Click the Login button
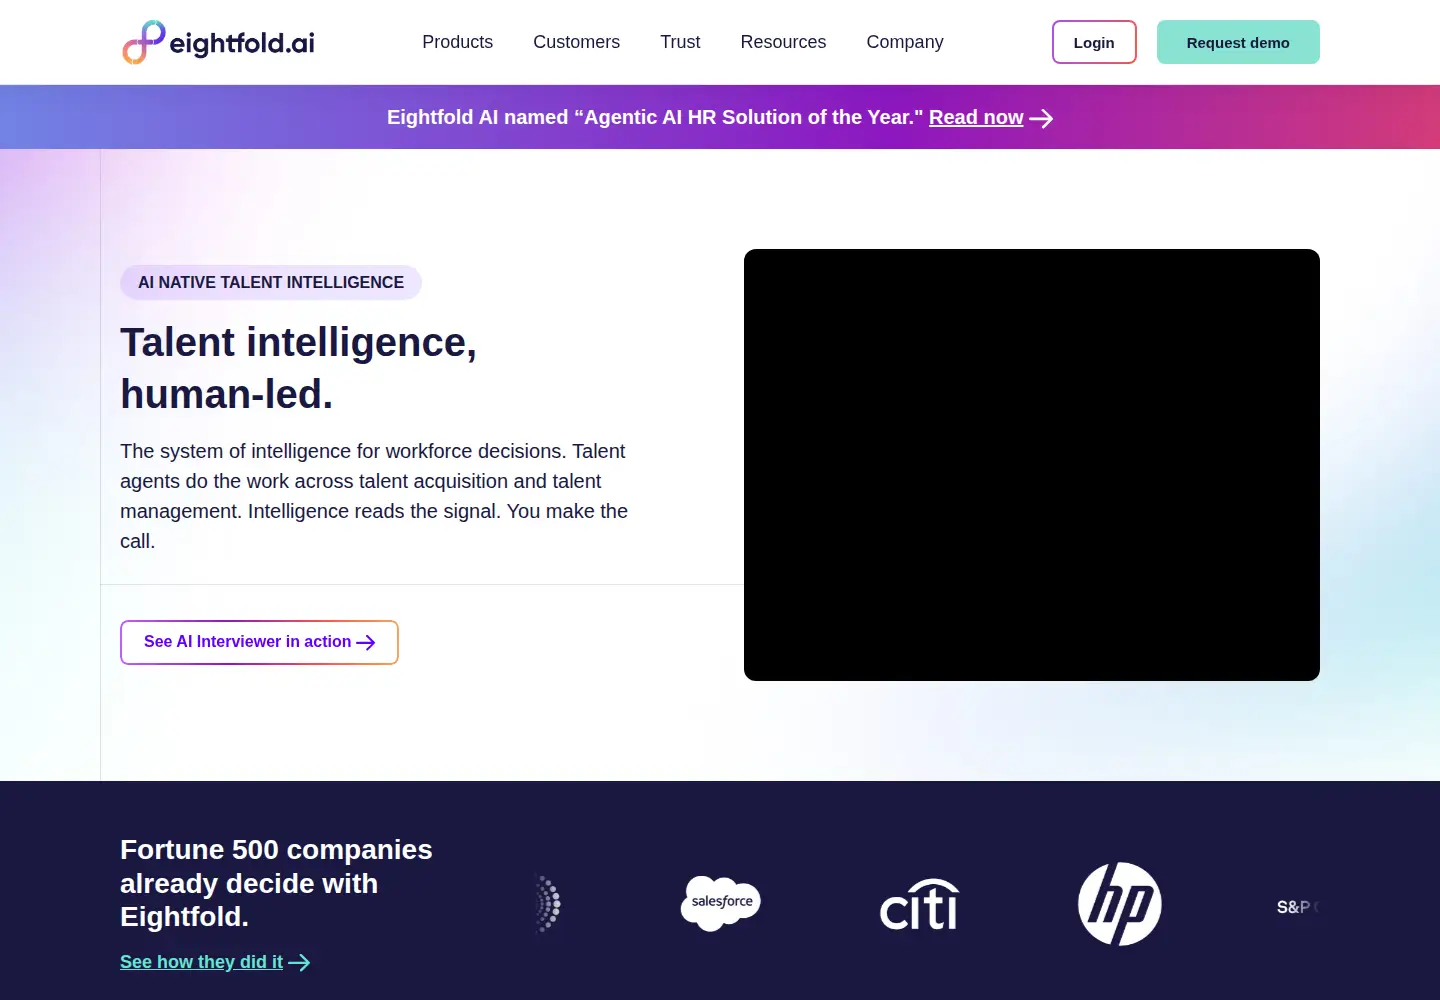 1094,42
